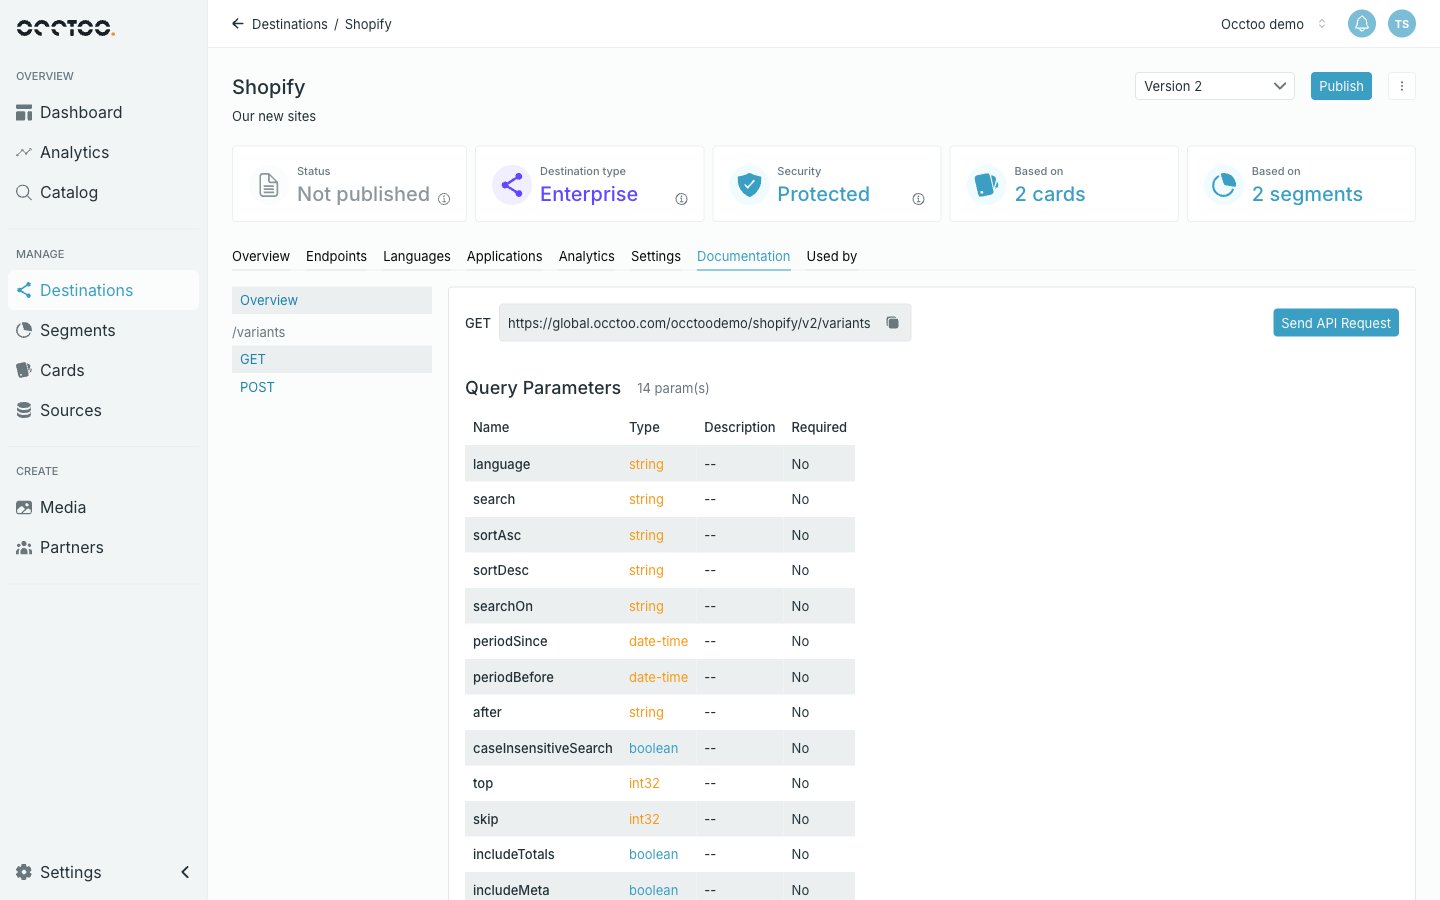Viewport: 1440px width, 900px height.
Task: Collapse the sidebar with chevron arrow
Action: pos(185,872)
